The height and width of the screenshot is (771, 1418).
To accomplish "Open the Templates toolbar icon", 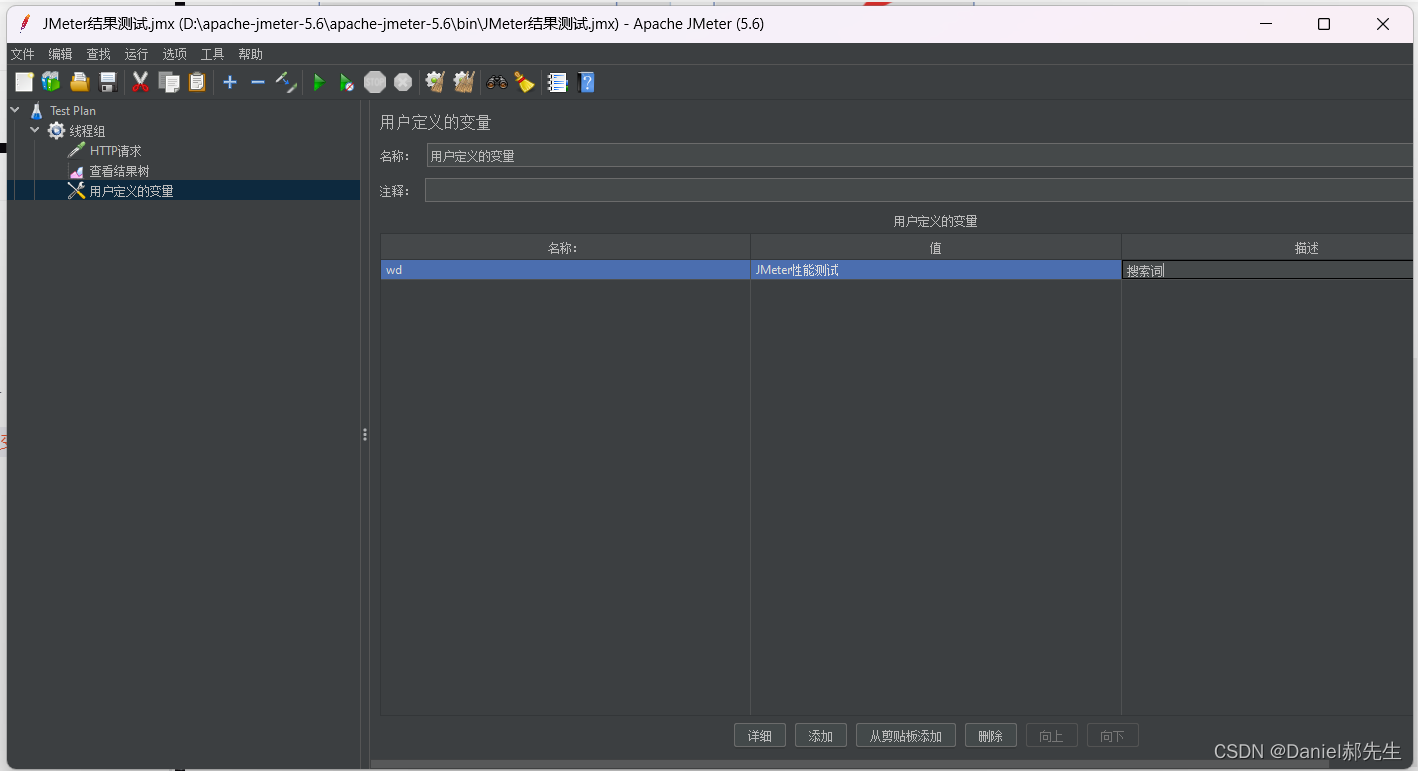I will coord(51,82).
